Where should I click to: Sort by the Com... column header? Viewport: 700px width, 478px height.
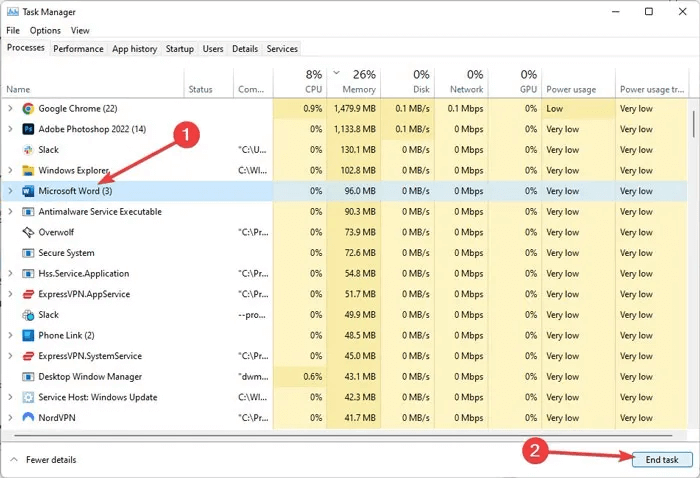pos(253,83)
